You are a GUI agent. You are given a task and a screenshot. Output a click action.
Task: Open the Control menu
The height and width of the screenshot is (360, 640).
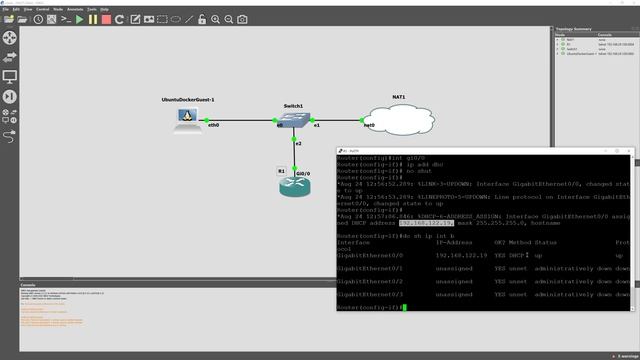(42, 9)
